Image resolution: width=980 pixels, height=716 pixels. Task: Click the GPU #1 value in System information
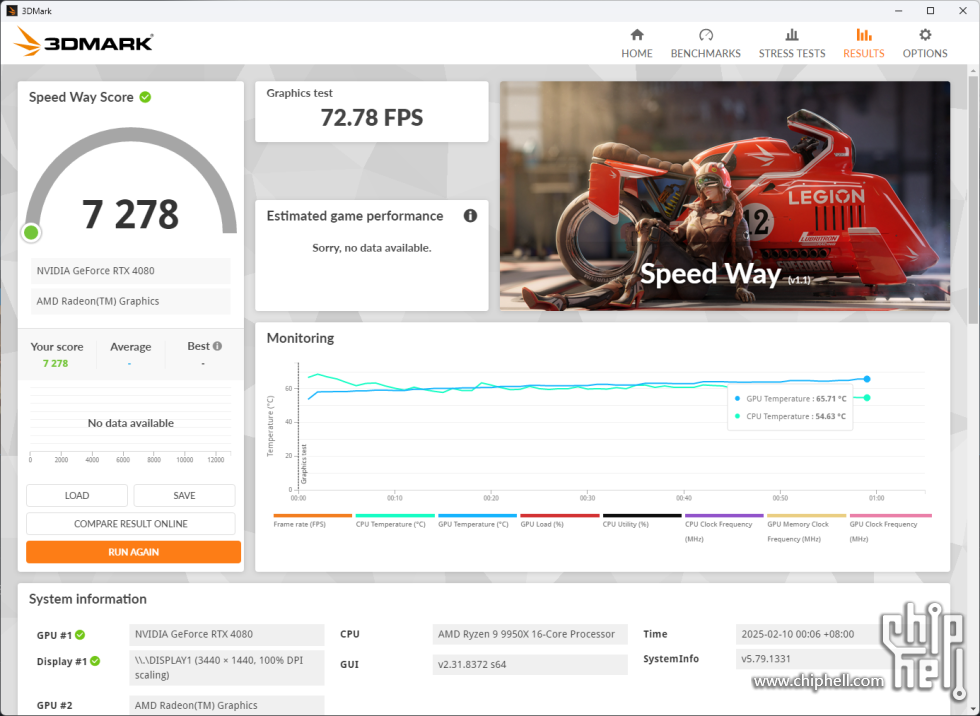coord(227,634)
